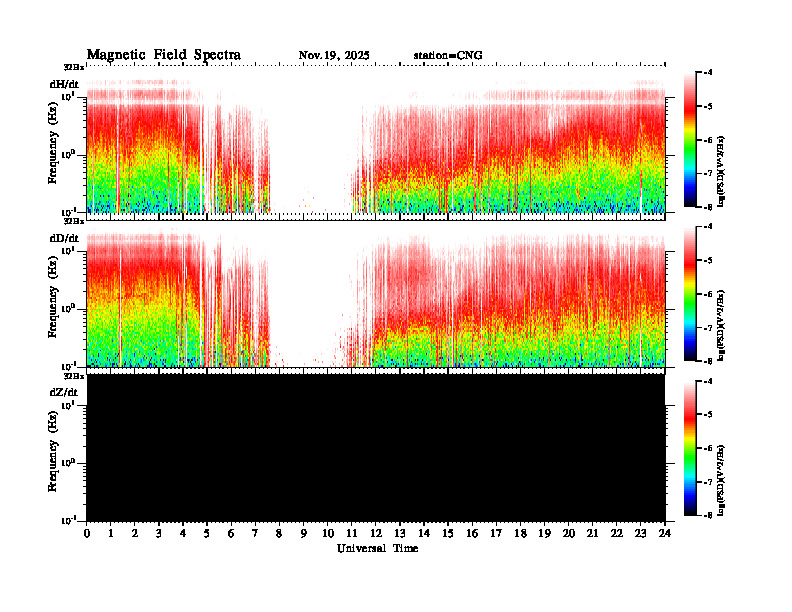Click the "23" hour tick on the time axis

tap(641, 534)
